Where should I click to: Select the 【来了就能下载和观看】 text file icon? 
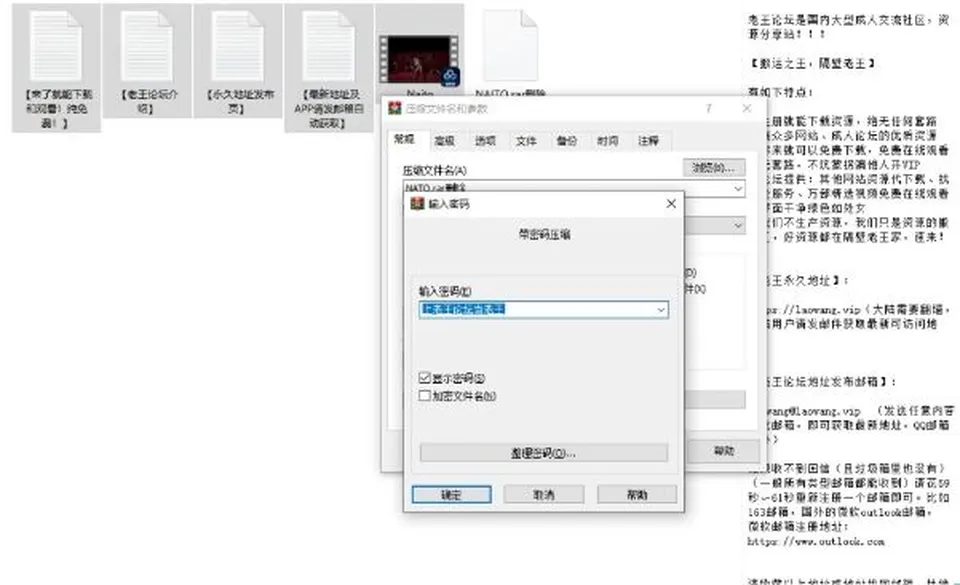coord(56,48)
